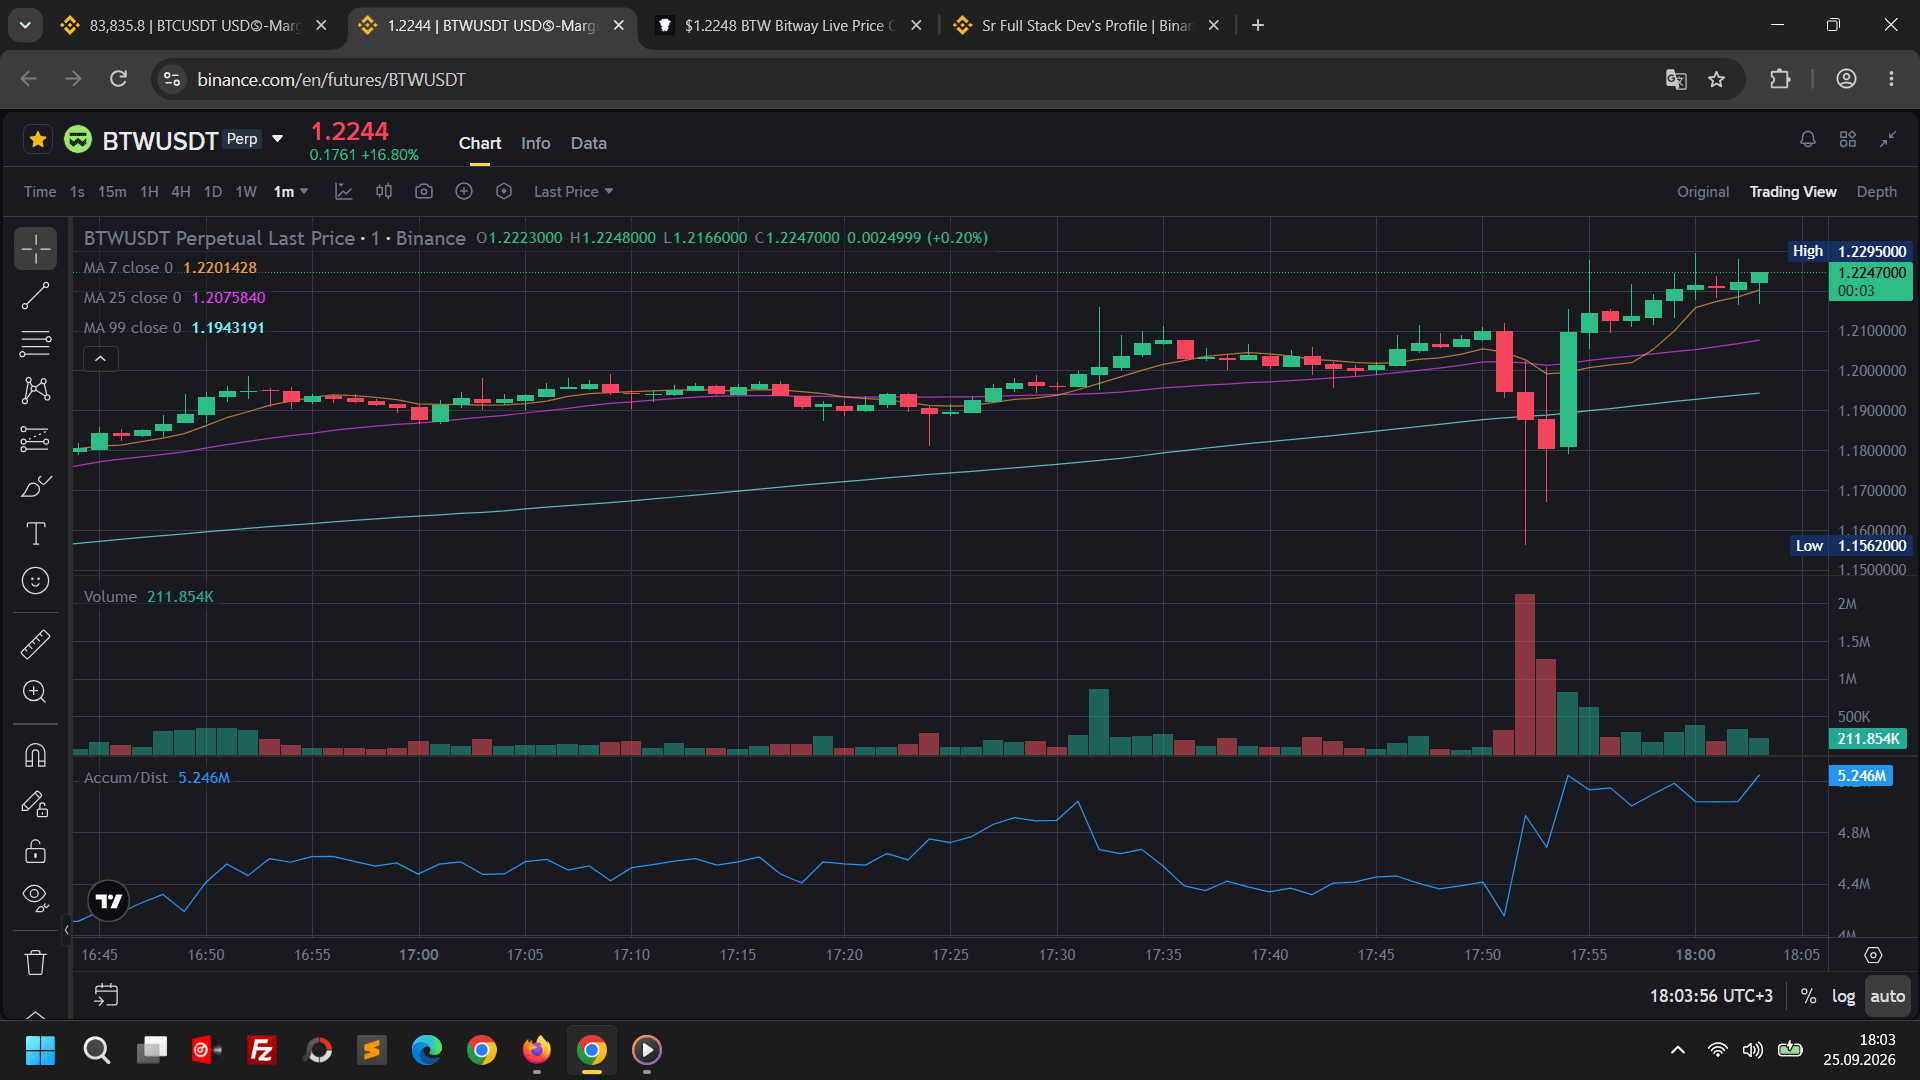Enable log scale on the chart
This screenshot has height=1080, width=1920.
coord(1843,996)
